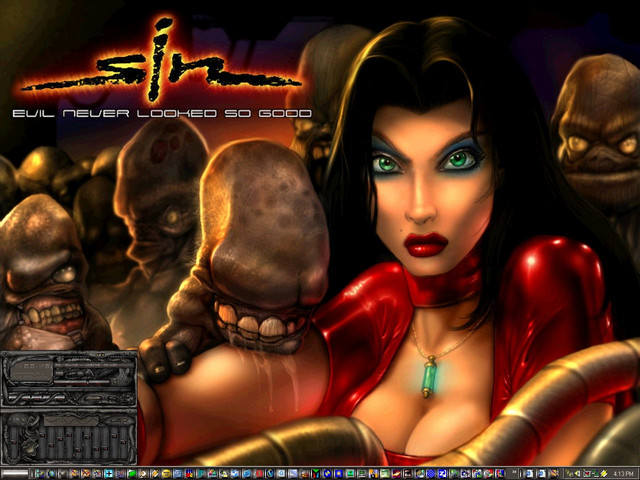
Task: Open the blue icon with the white Z shape
Action: tap(442, 474)
